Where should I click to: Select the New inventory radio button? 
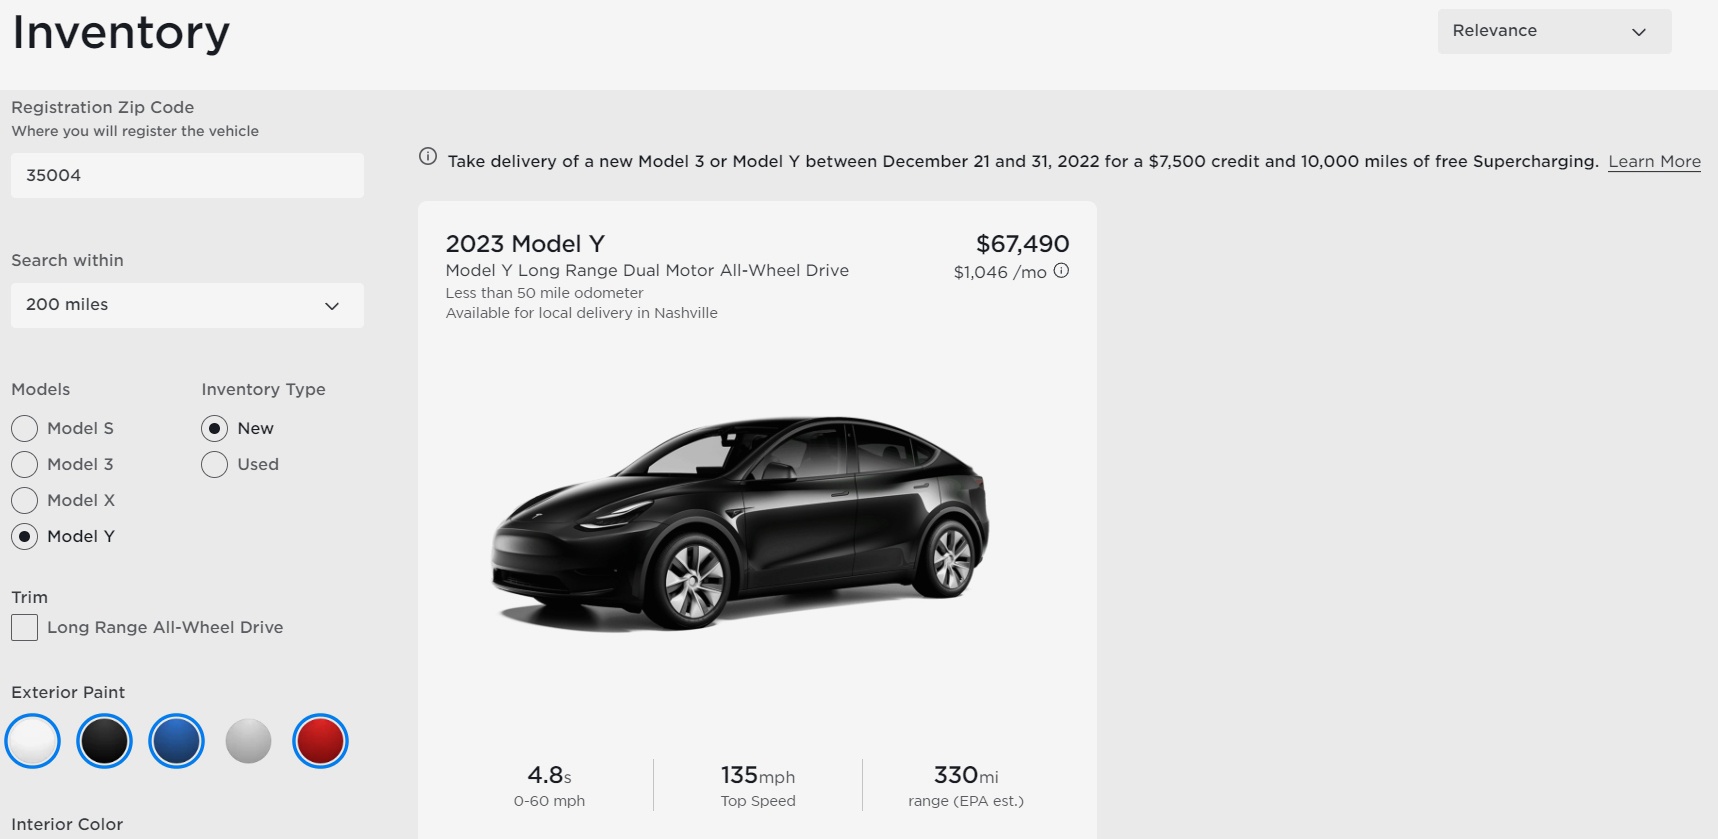click(x=214, y=428)
